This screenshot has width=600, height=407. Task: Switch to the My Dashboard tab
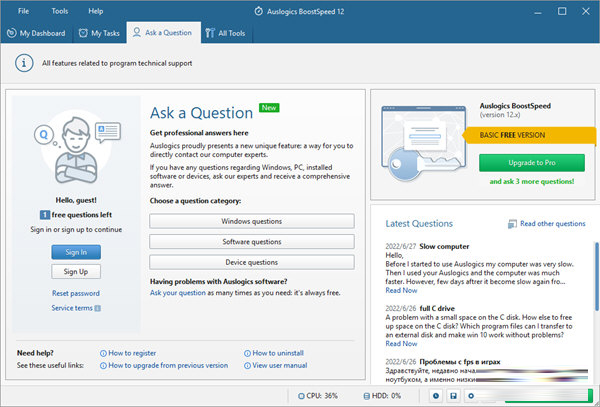[37, 33]
